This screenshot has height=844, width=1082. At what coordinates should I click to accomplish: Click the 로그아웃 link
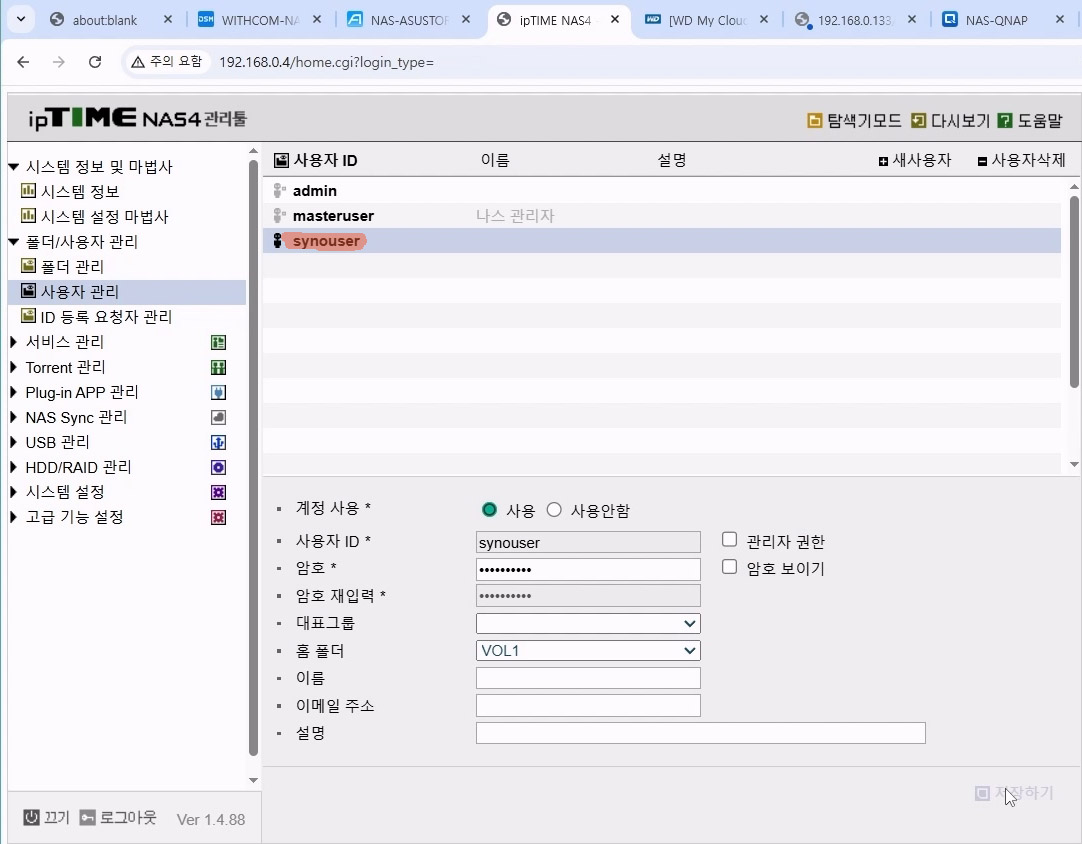point(118,818)
